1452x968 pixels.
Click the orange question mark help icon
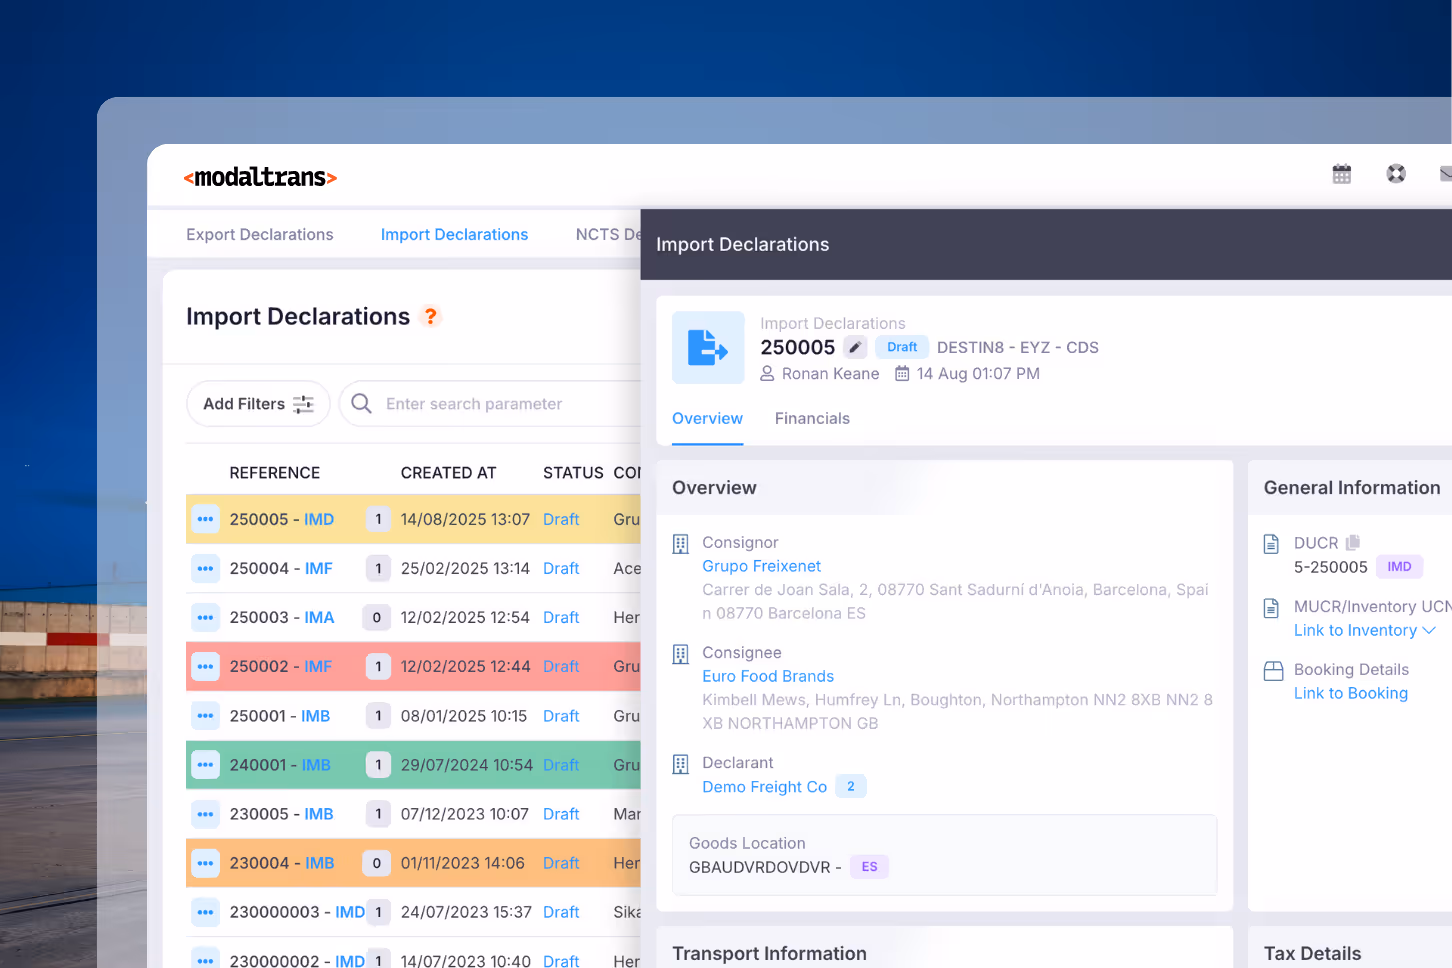[431, 316]
